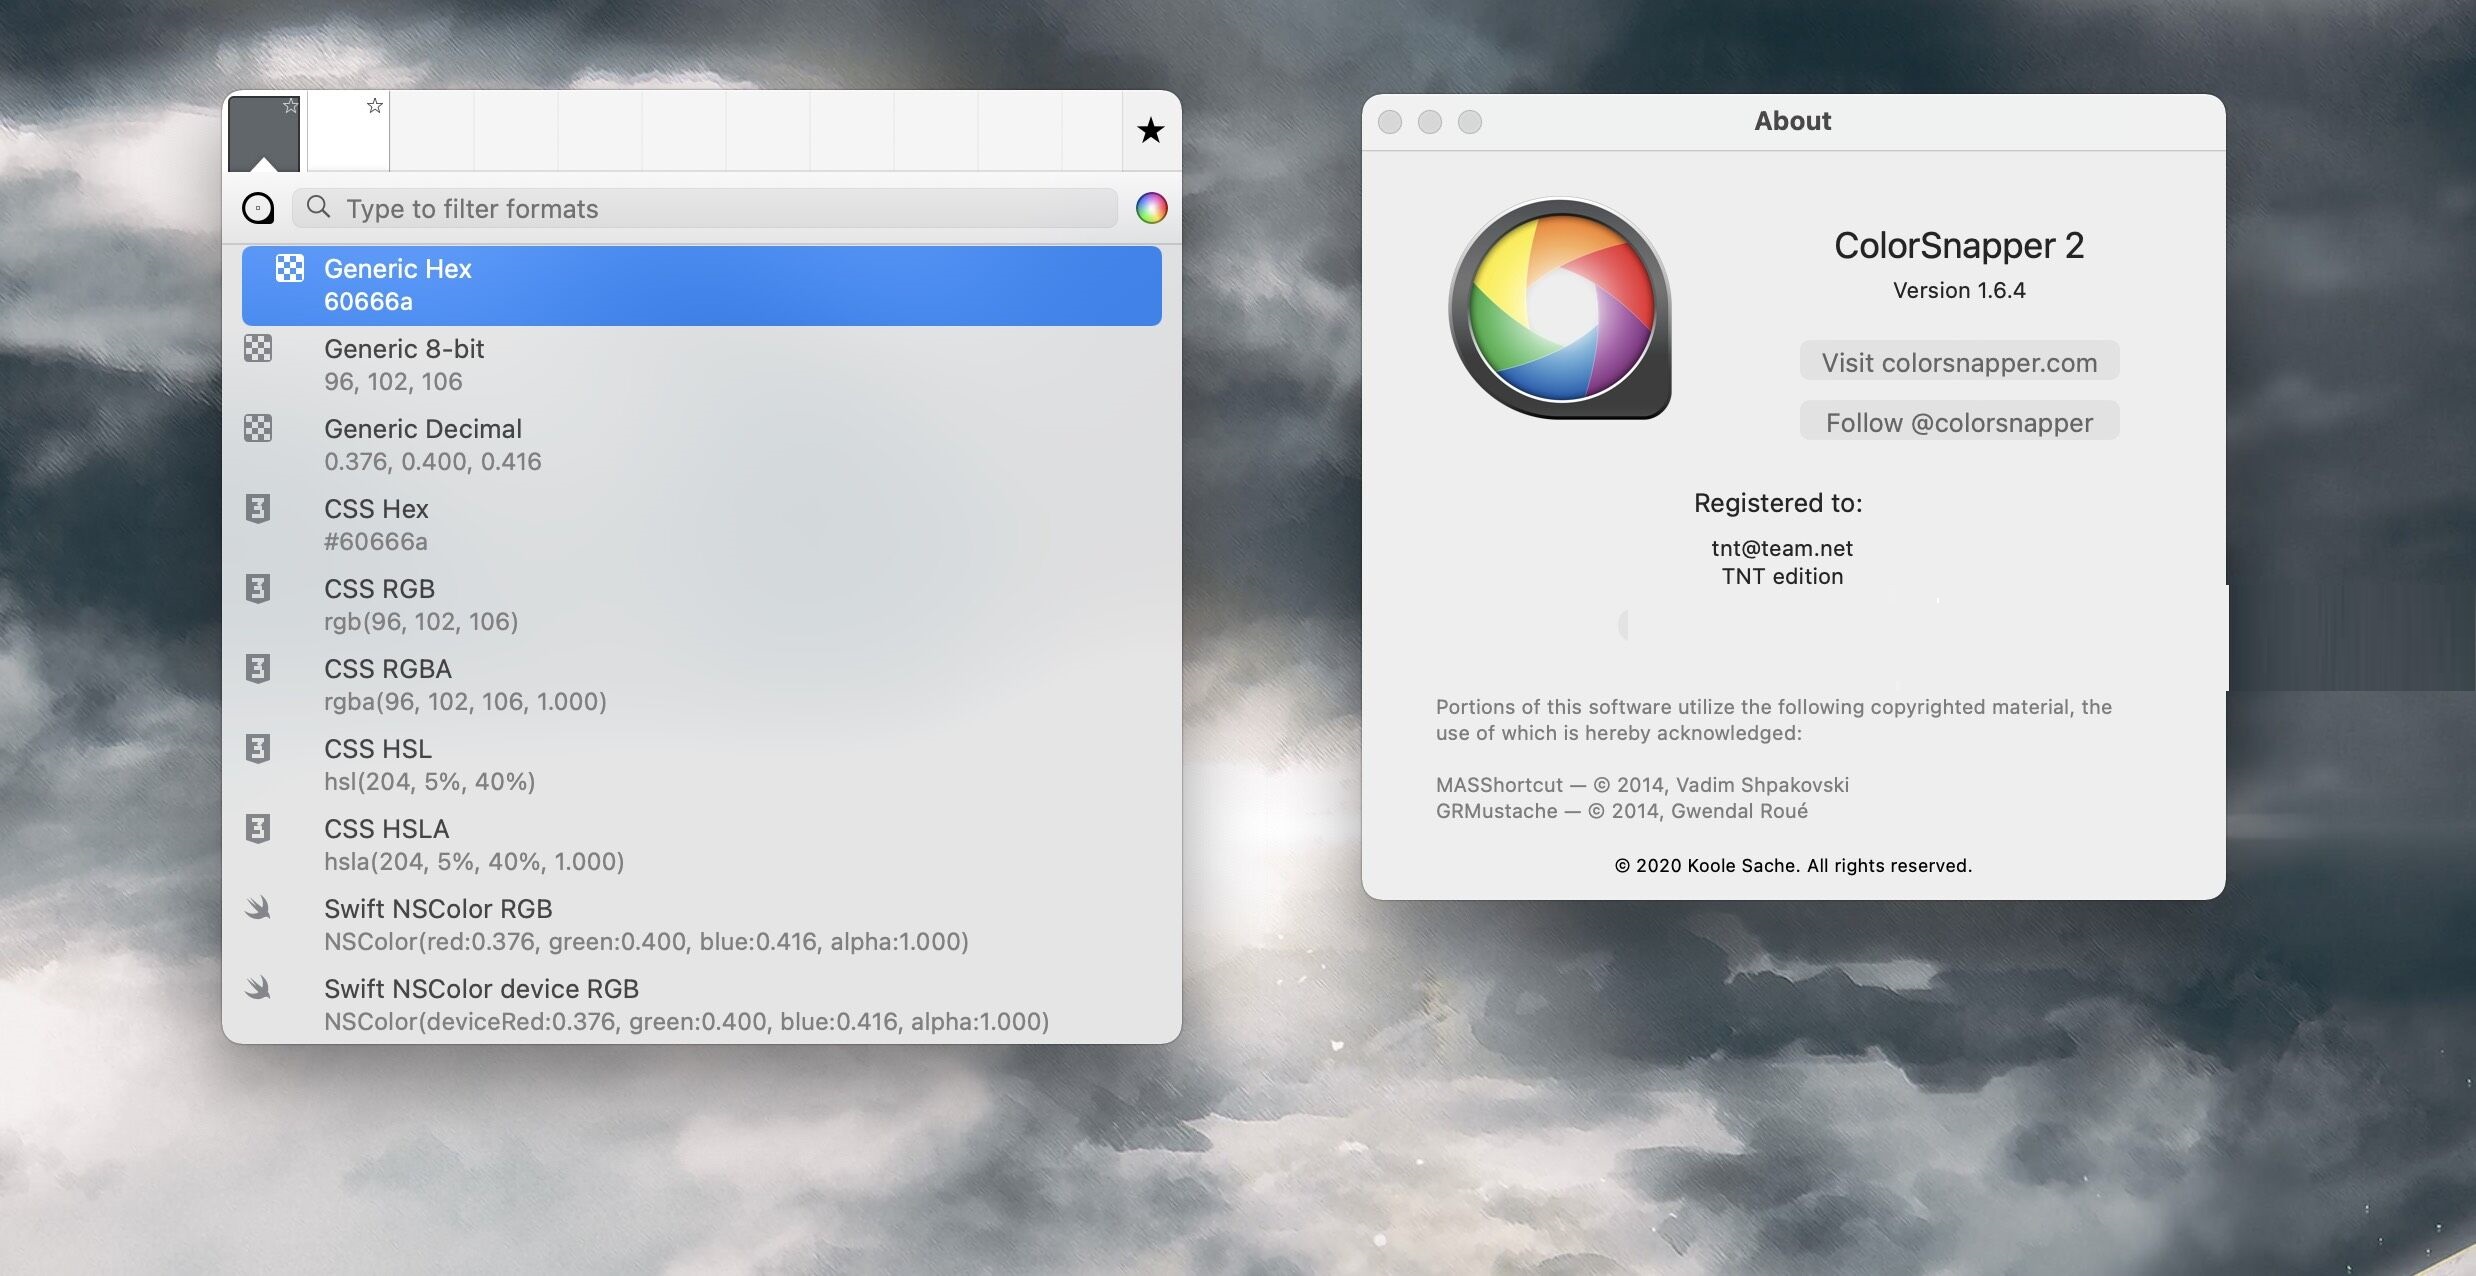Select Swift NSColor device RGB format
The height and width of the screenshot is (1276, 2476).
(700, 1004)
